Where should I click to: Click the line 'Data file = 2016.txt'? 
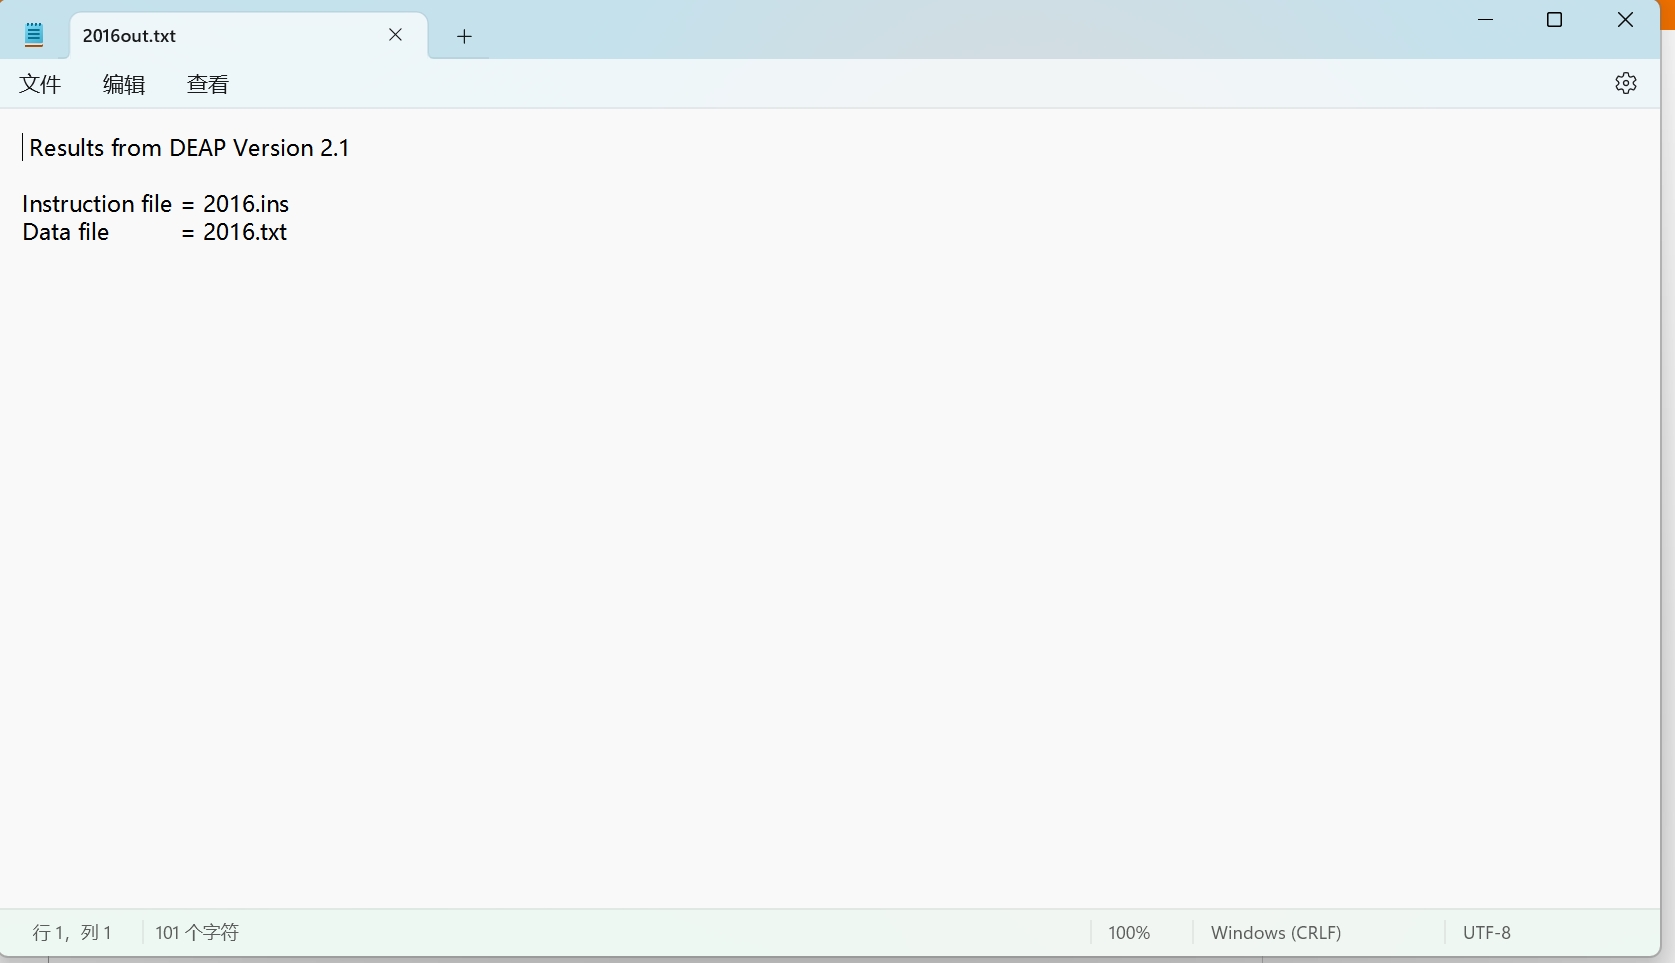coord(155,232)
